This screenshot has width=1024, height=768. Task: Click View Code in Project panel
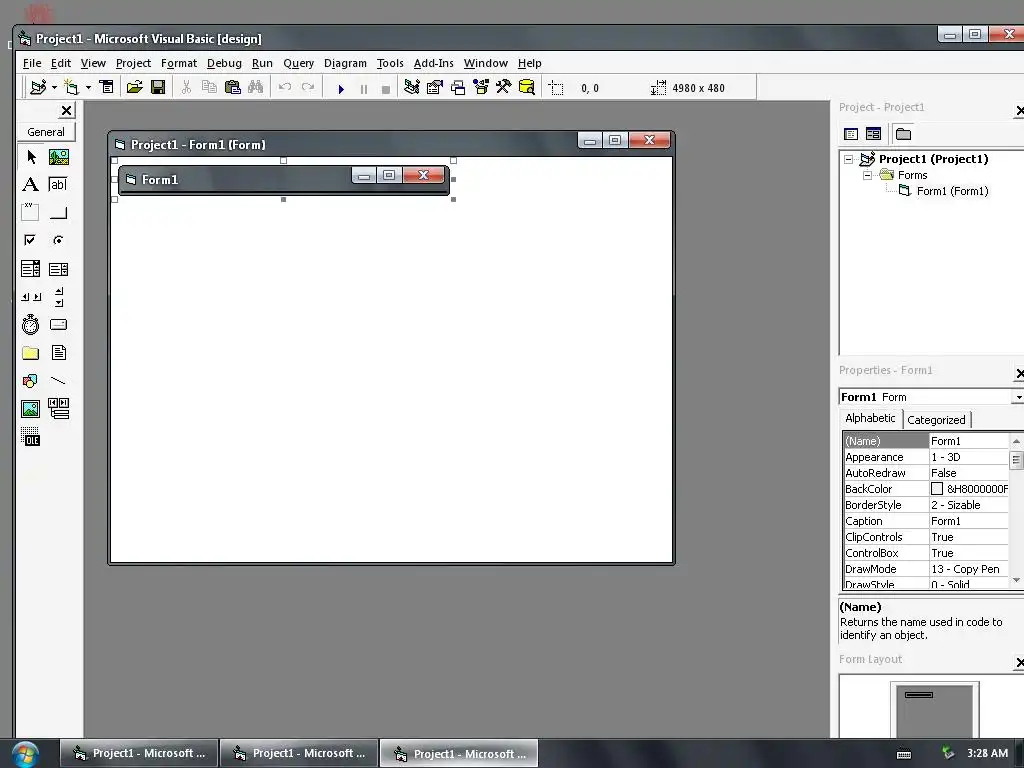coord(851,134)
